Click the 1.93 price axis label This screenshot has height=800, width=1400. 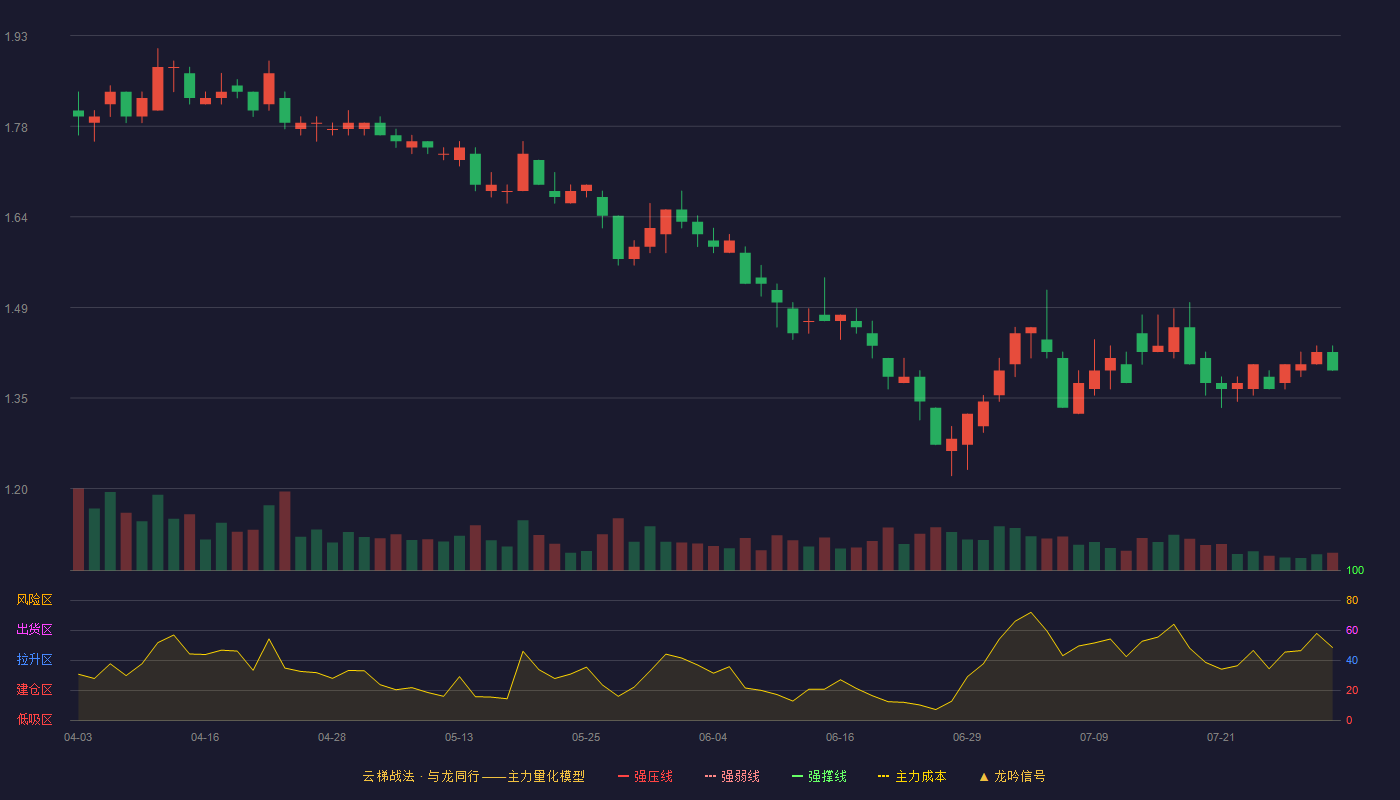[16, 37]
